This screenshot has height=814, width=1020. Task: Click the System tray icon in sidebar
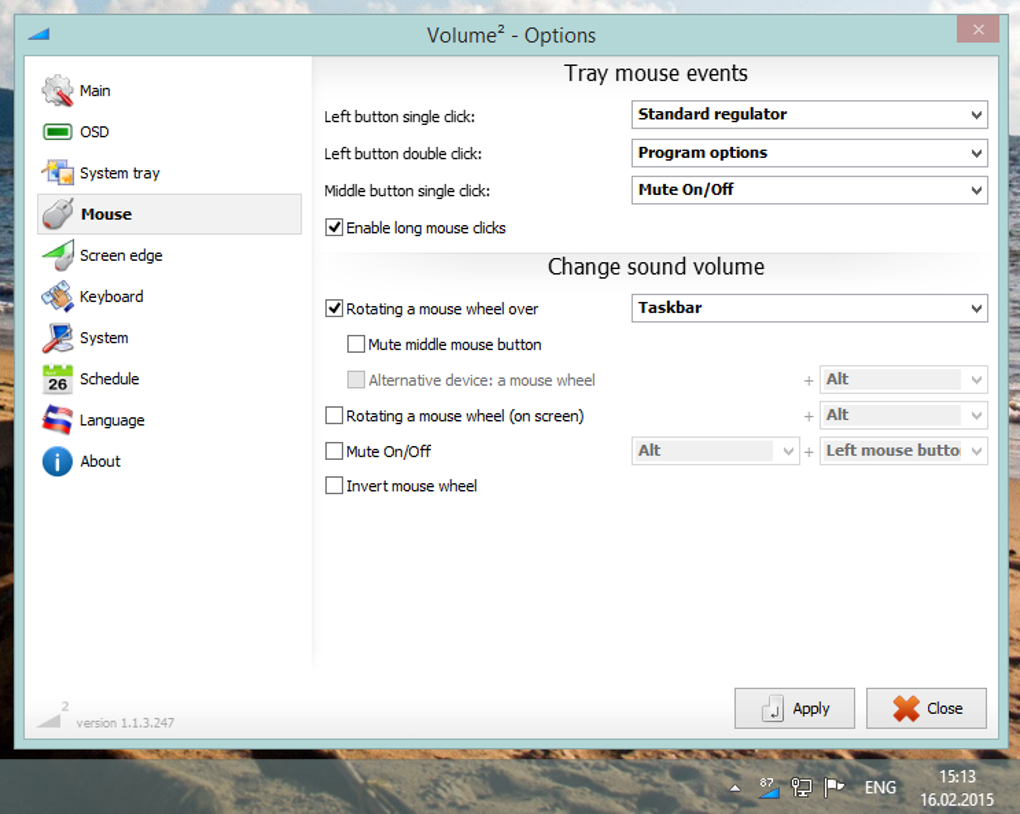[x=57, y=173]
